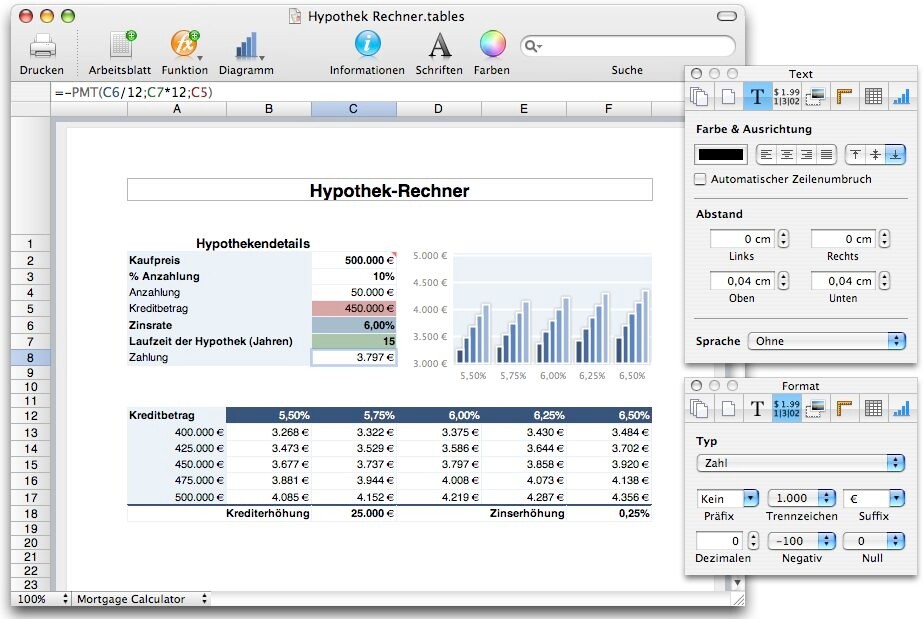Viewport: 923px width, 619px height.
Task: Align text to top vertically
Action: click(855, 155)
